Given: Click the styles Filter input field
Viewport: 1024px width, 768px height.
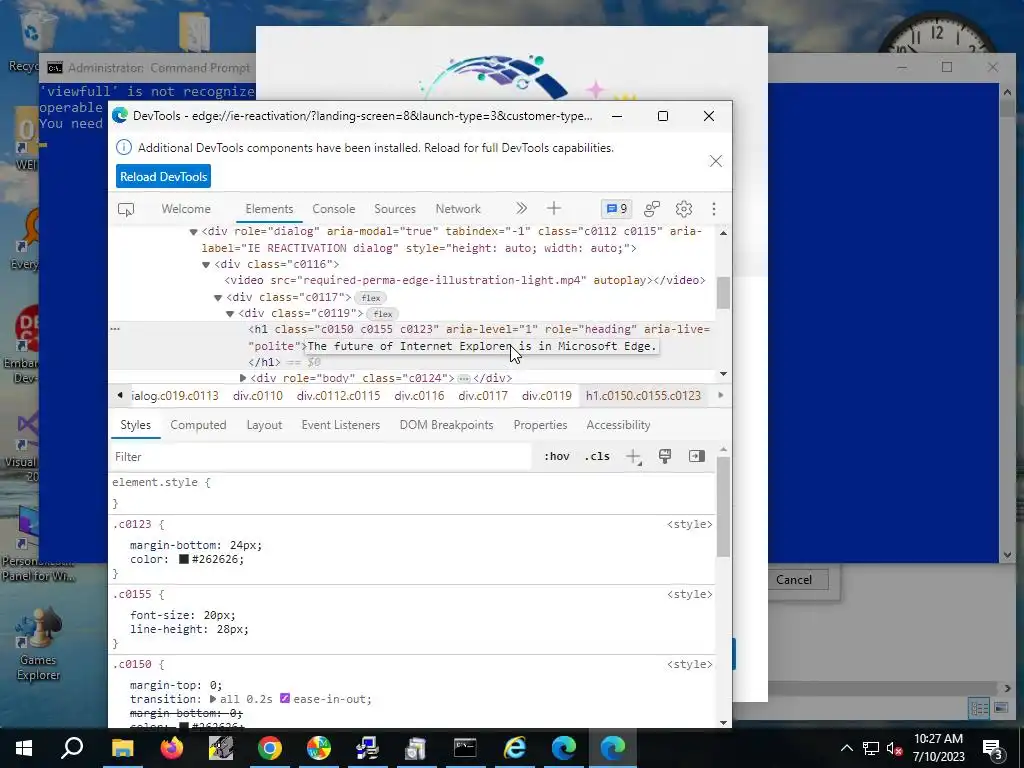Looking at the screenshot, I should pyautogui.click(x=320, y=456).
